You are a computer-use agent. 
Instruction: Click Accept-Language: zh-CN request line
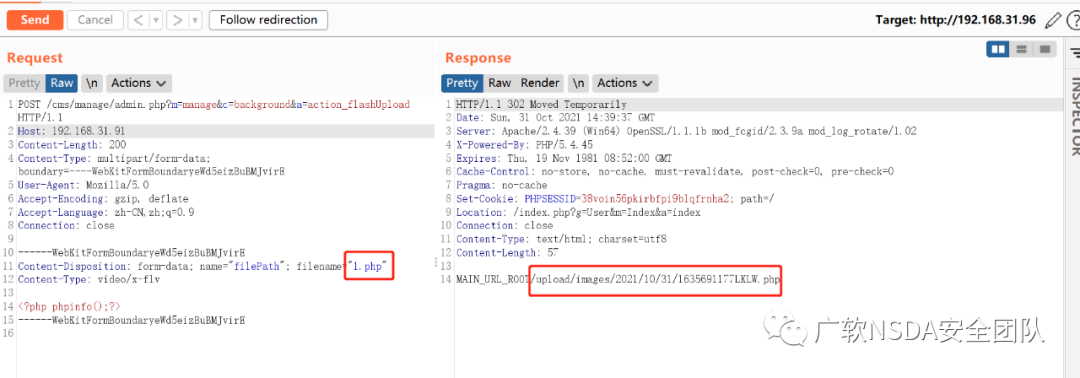105,211
